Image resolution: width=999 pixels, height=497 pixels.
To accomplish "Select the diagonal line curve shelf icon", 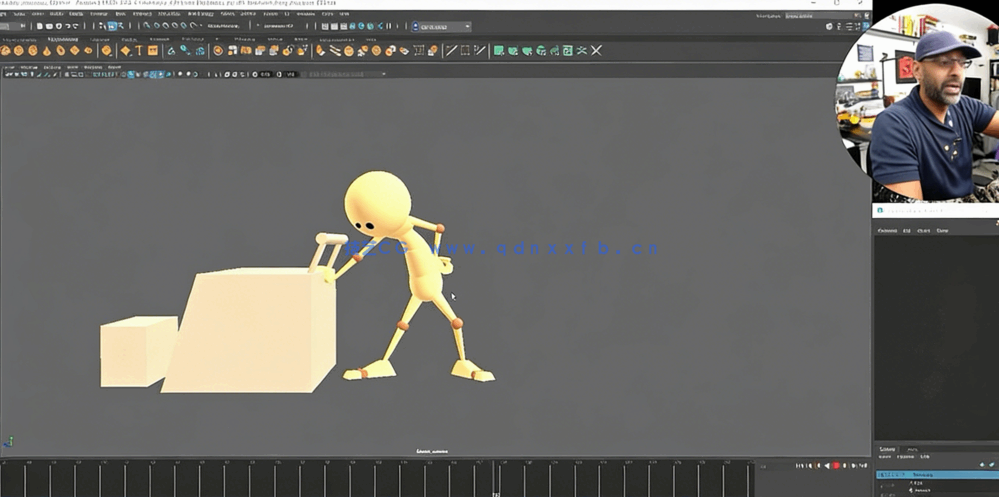I will coord(451,50).
